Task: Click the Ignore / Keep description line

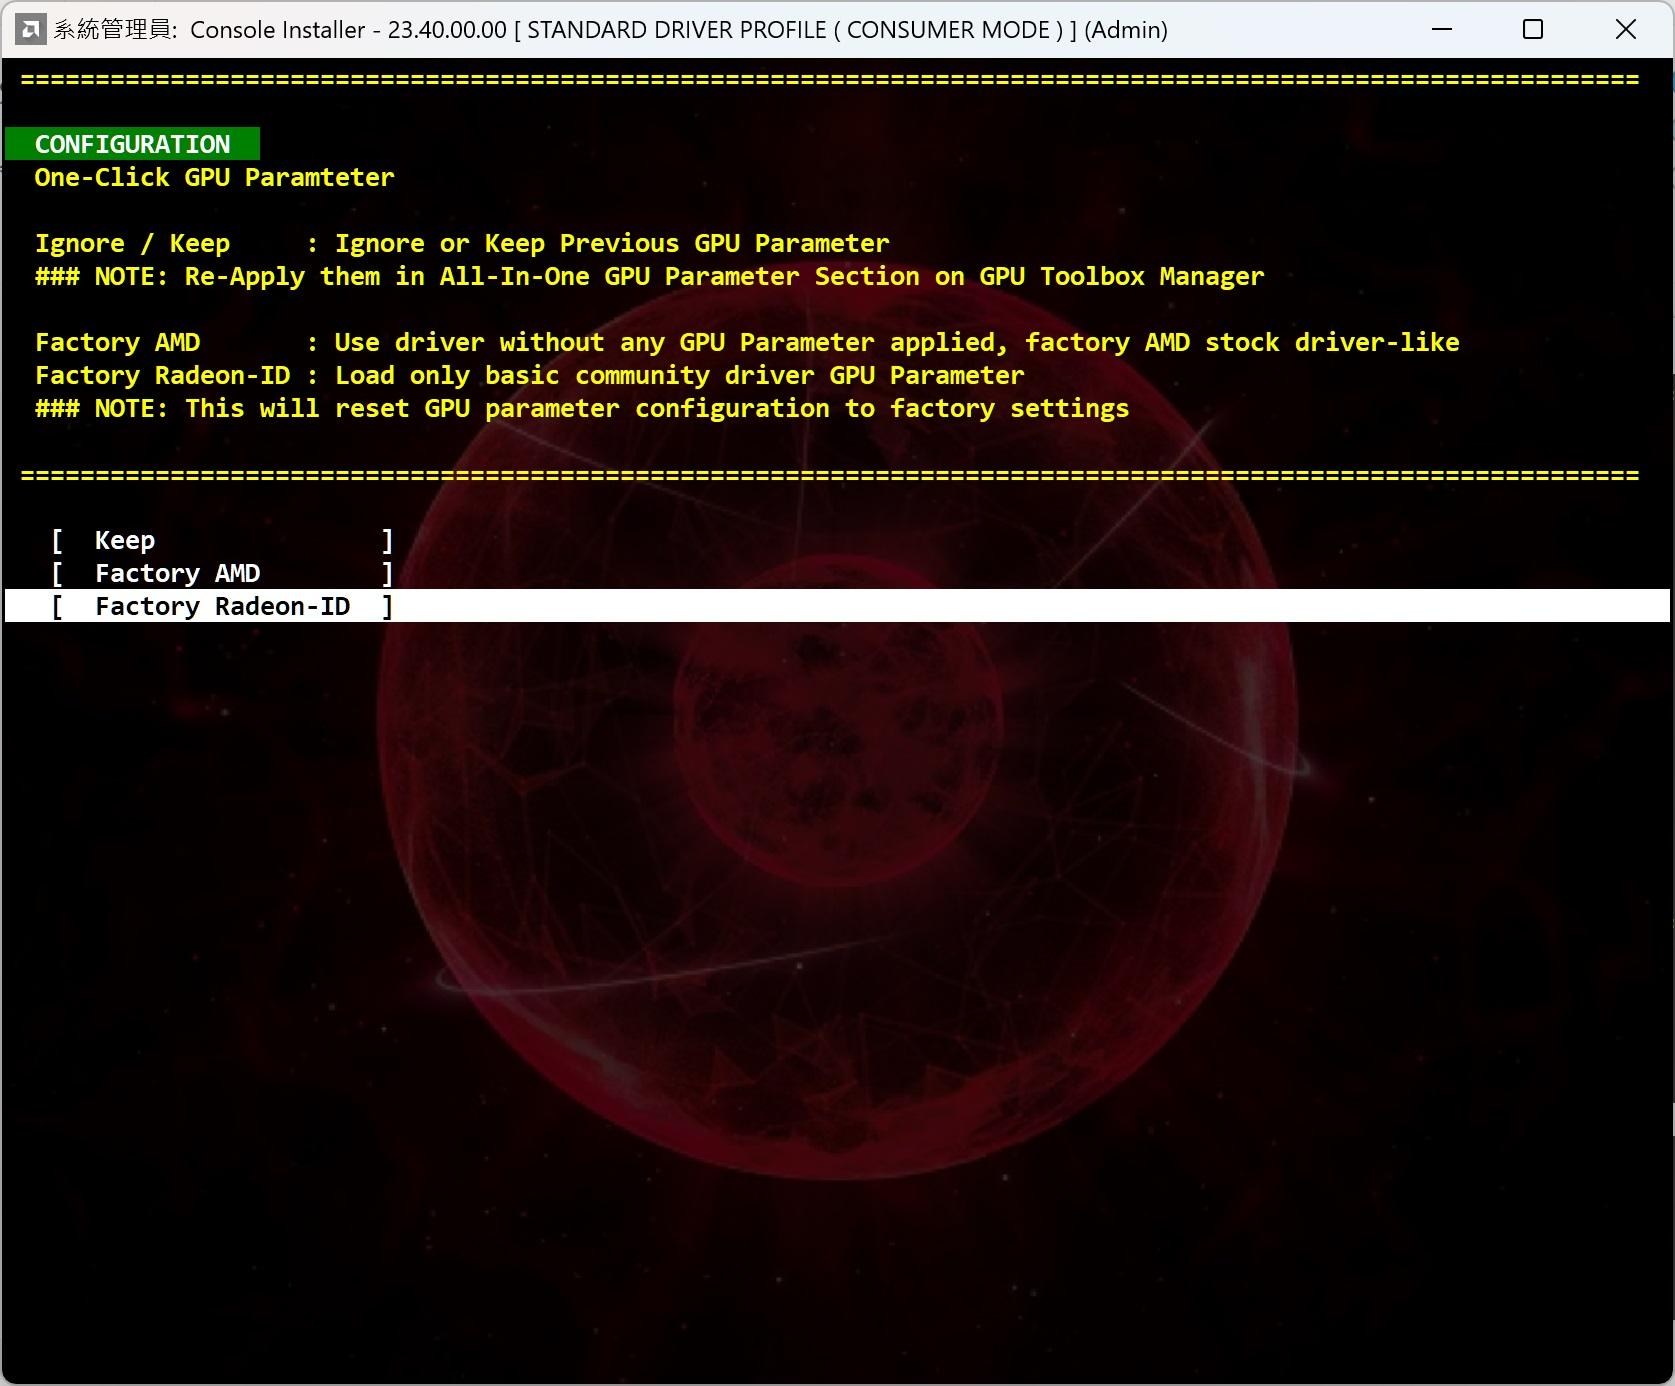Action: pyautogui.click(x=461, y=244)
